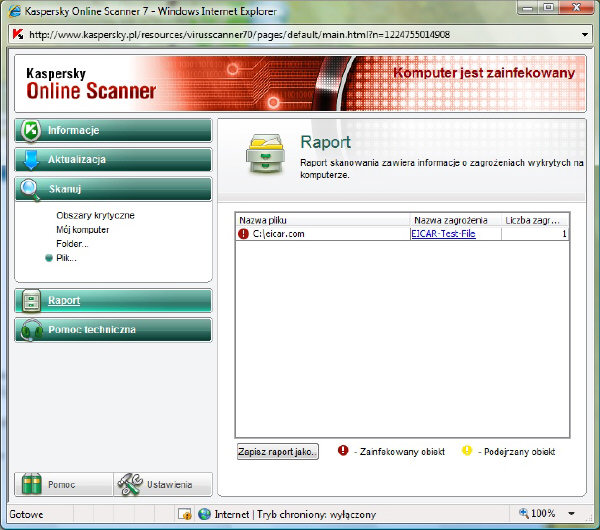Choose the Plik... scan option

[x=66, y=258]
